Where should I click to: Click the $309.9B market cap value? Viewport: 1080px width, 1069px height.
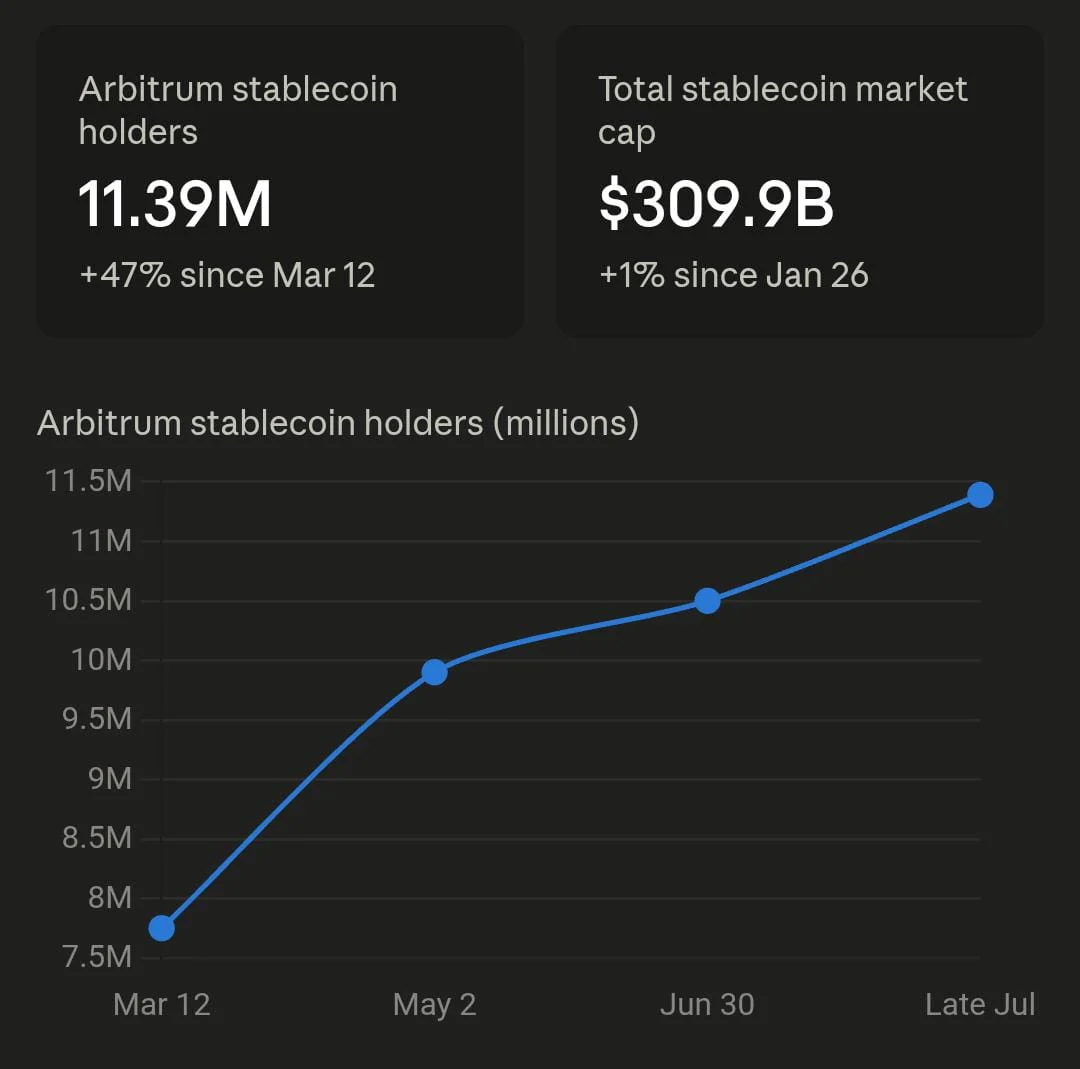coord(716,204)
